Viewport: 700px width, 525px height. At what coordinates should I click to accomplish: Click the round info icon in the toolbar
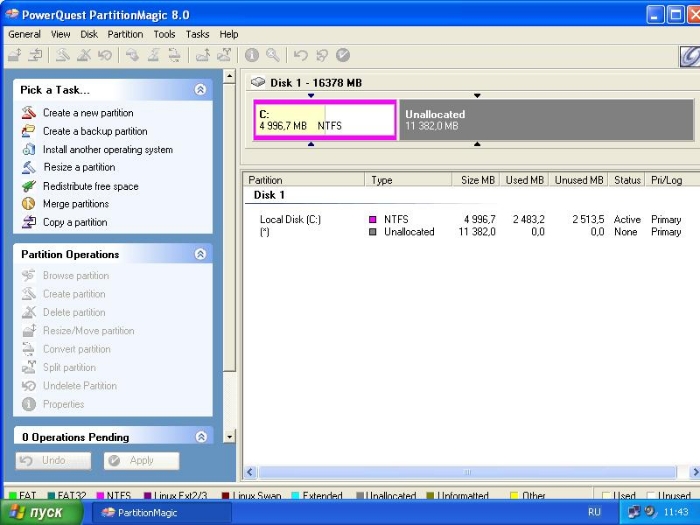252,55
